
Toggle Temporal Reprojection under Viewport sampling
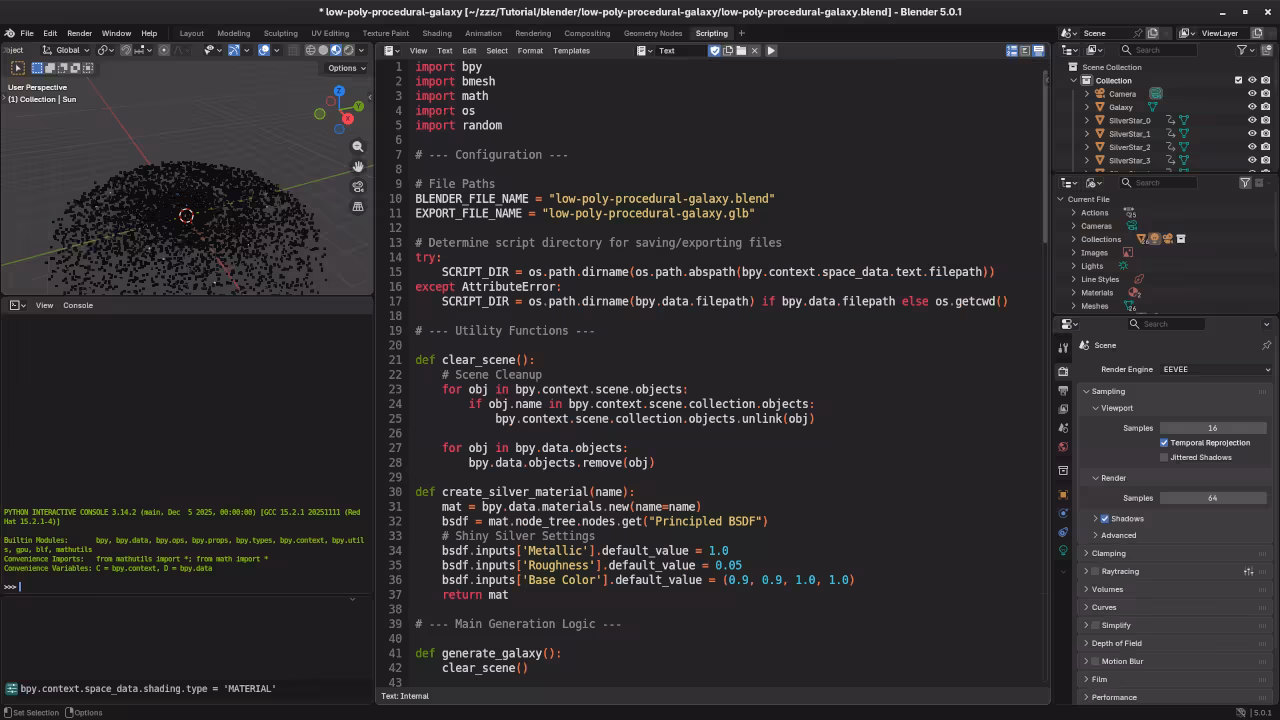[x=1165, y=442]
